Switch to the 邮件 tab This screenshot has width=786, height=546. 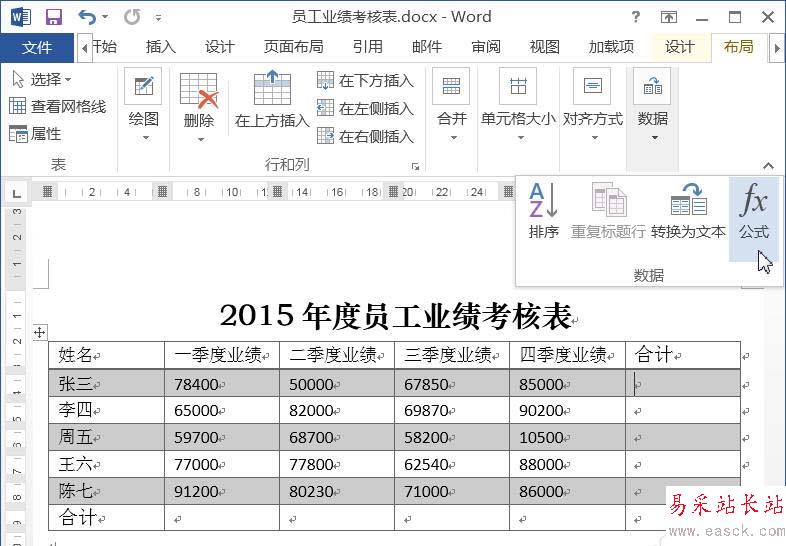[x=427, y=47]
